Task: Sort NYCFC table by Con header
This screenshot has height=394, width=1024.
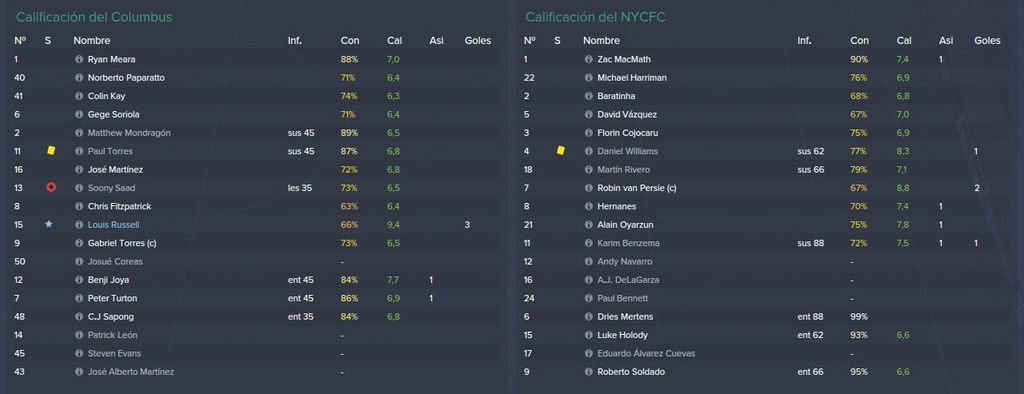Action: [x=859, y=41]
